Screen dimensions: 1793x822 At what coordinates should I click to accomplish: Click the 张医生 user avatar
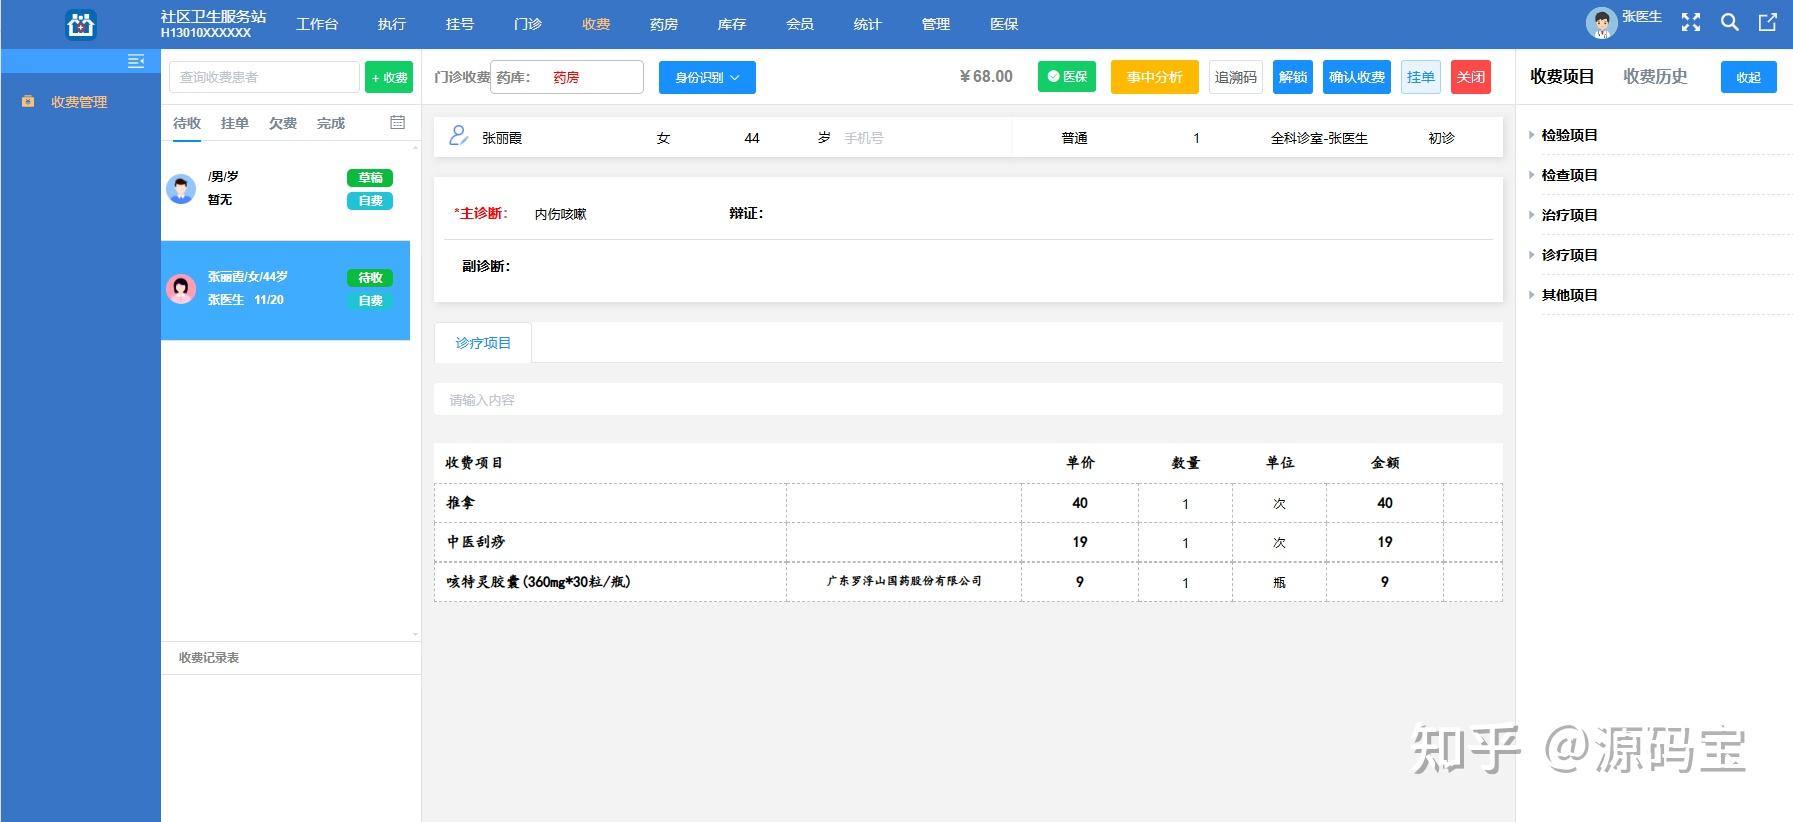tap(1601, 23)
